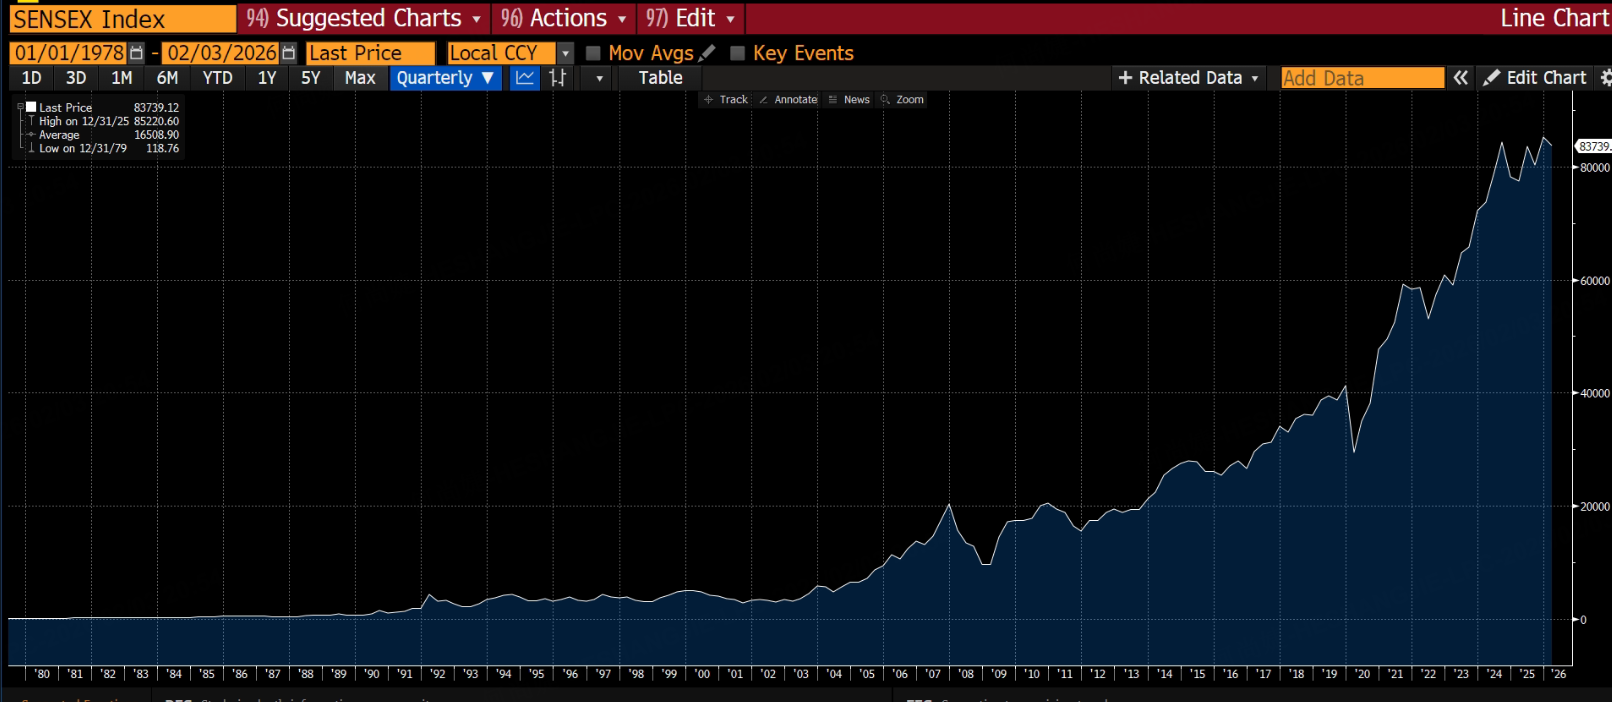This screenshot has width=1612, height=702.
Task: Select the line chart type icon
Action: coord(525,78)
